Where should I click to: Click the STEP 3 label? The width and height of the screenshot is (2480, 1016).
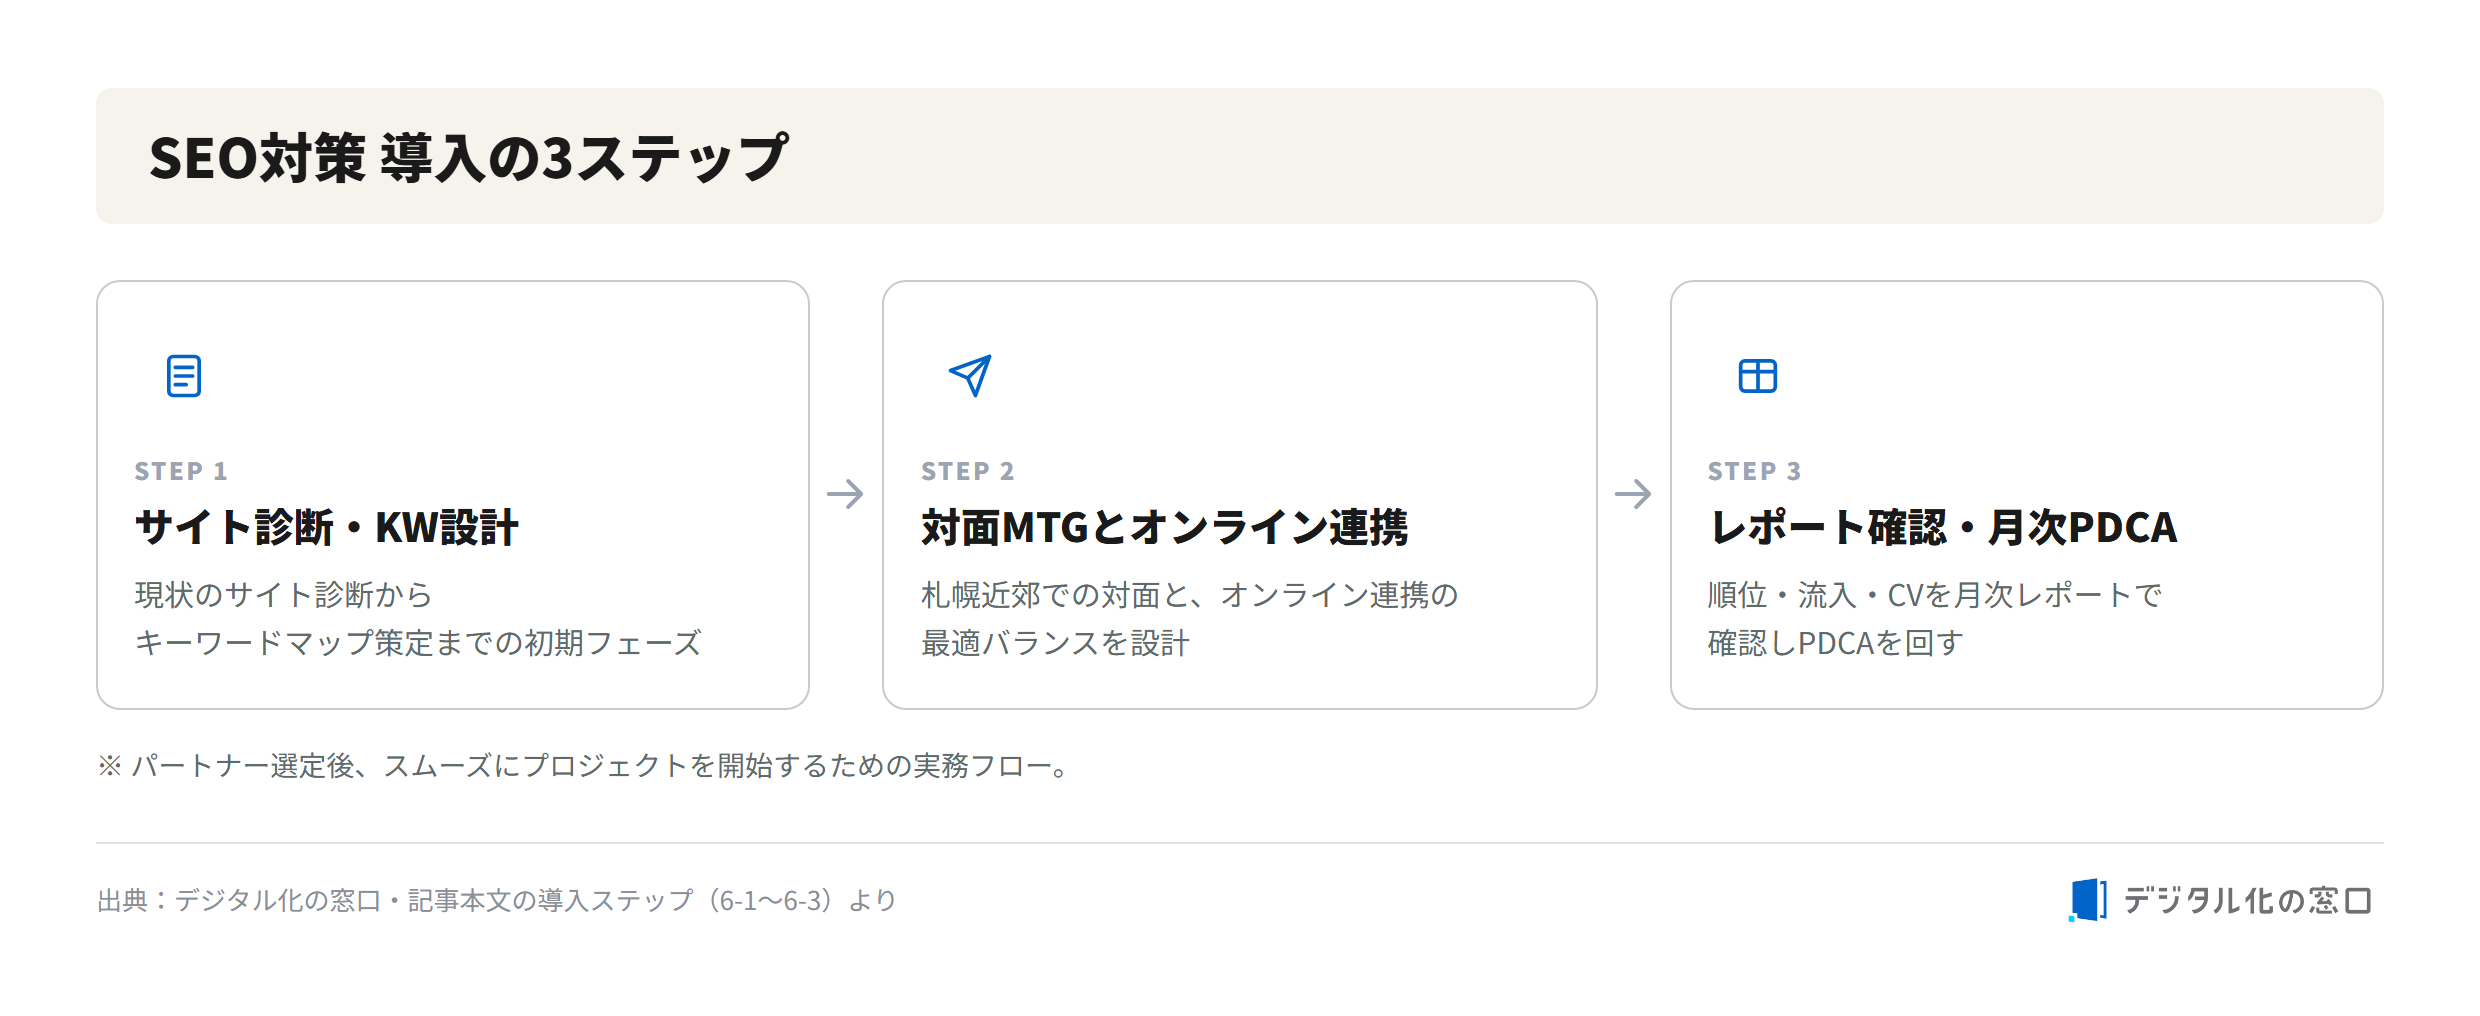pos(1754,471)
